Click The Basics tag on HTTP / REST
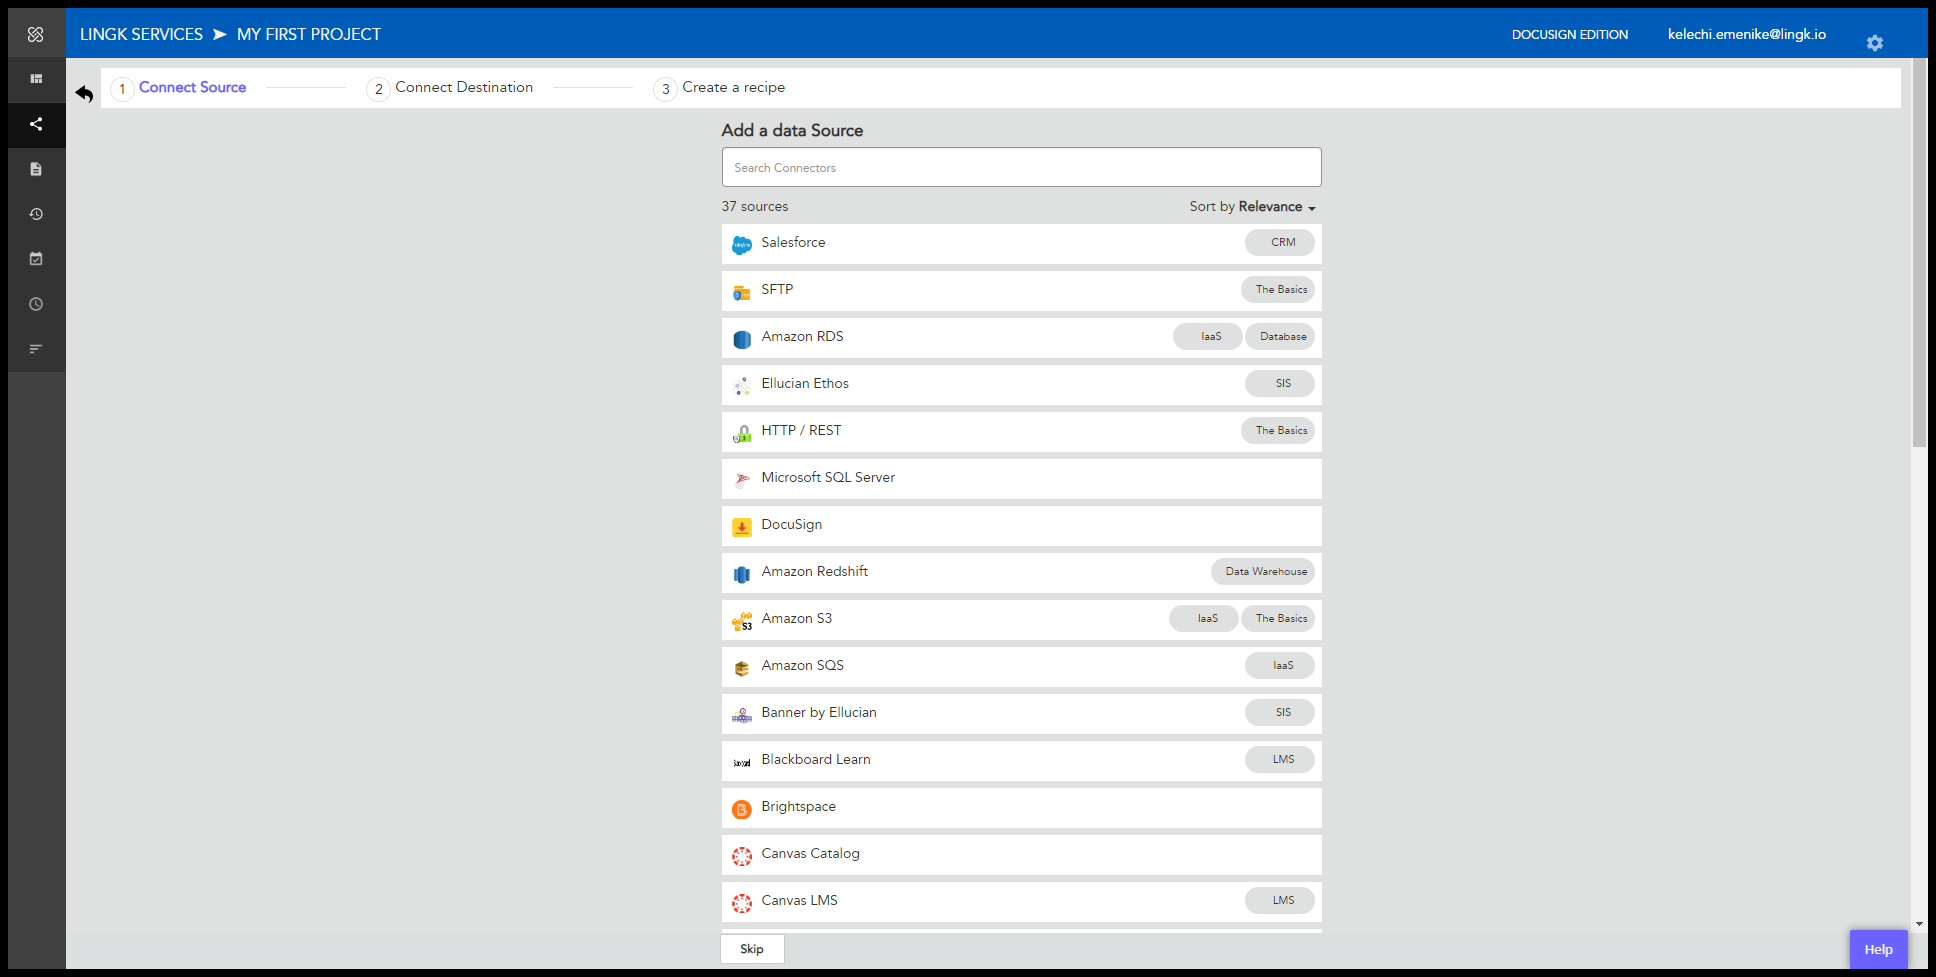 (1278, 430)
